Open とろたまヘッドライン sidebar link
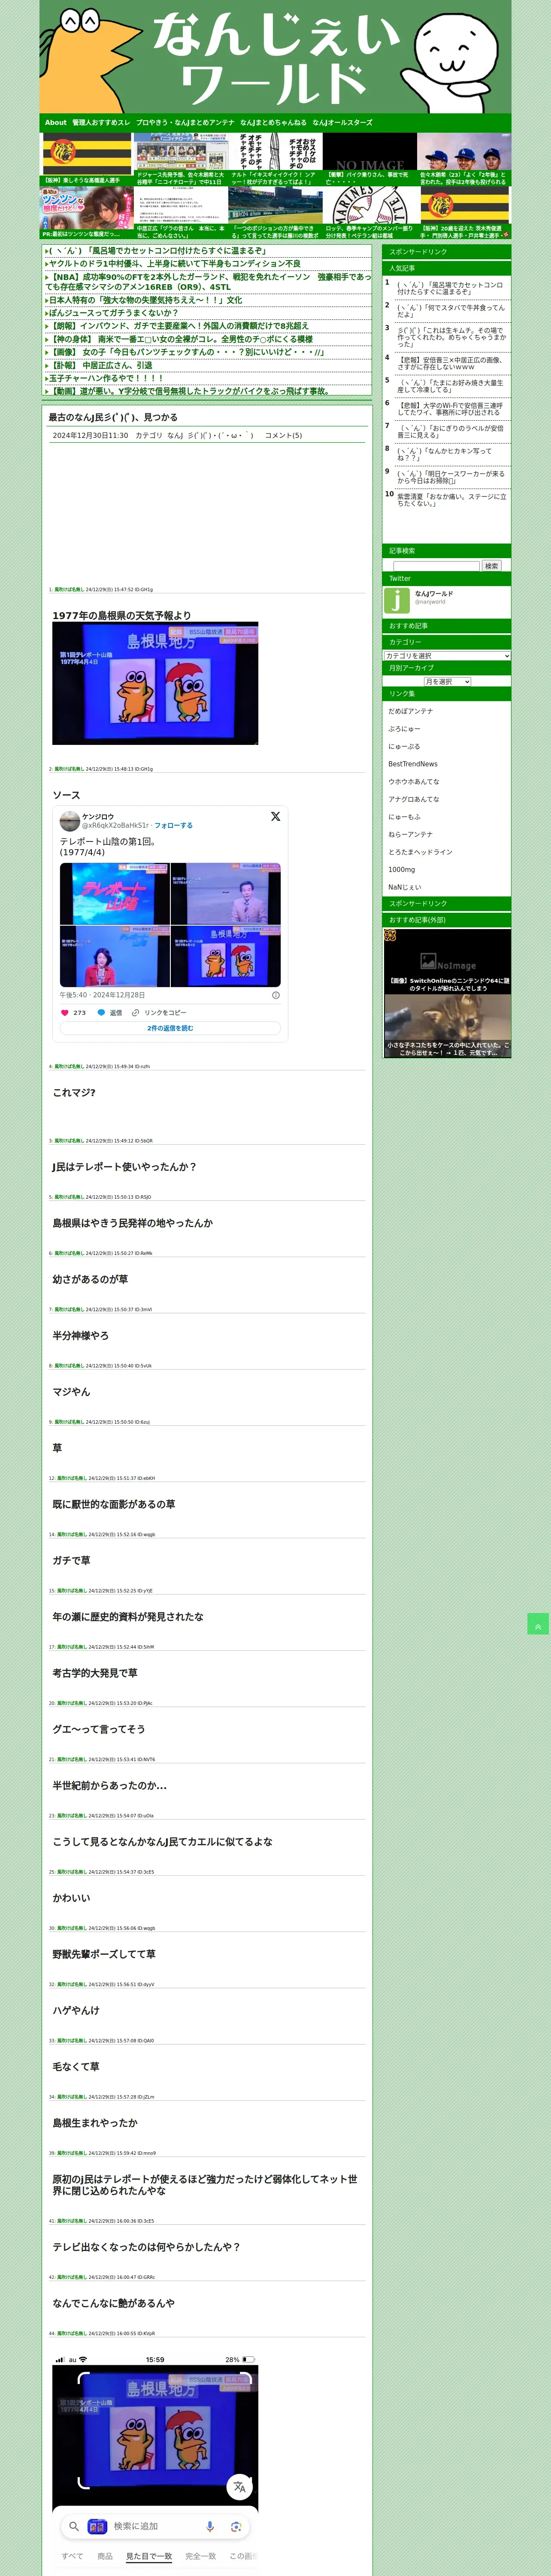The height and width of the screenshot is (2576, 551). (x=420, y=852)
